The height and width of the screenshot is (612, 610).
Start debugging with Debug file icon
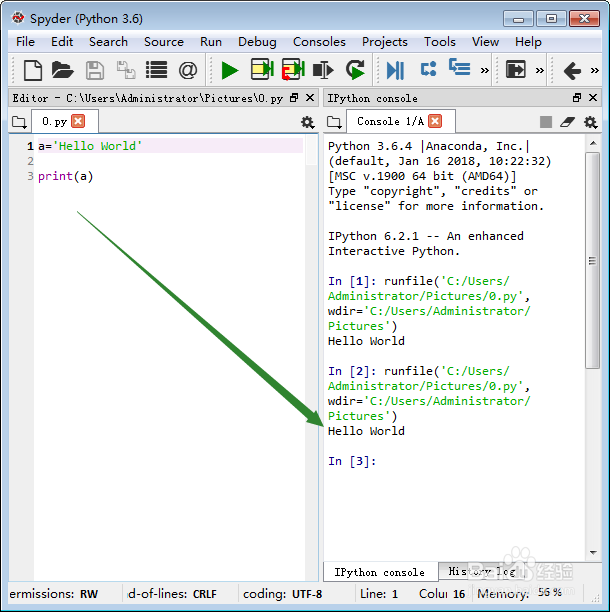coord(395,71)
